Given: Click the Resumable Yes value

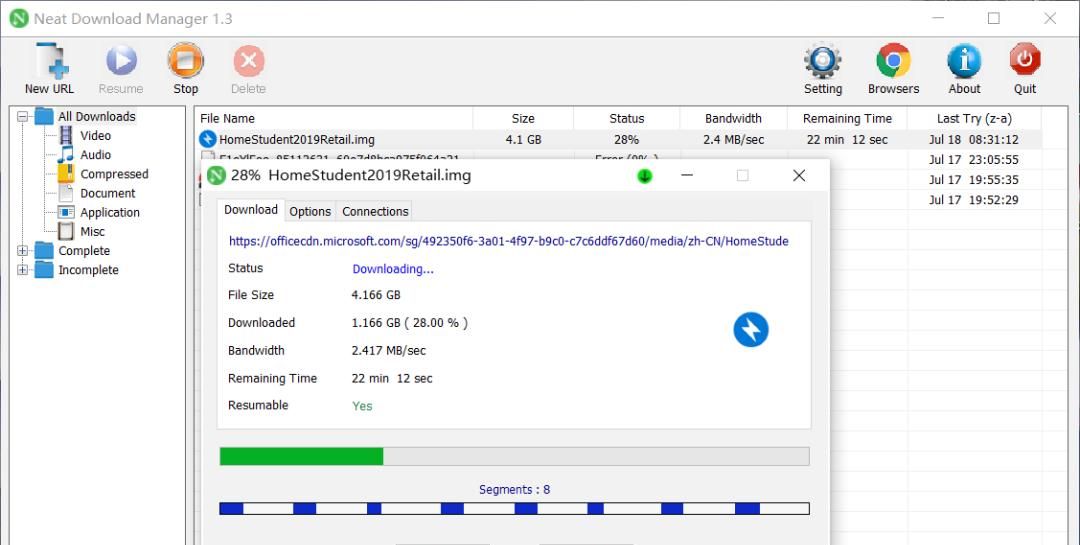Looking at the screenshot, I should pyautogui.click(x=362, y=406).
